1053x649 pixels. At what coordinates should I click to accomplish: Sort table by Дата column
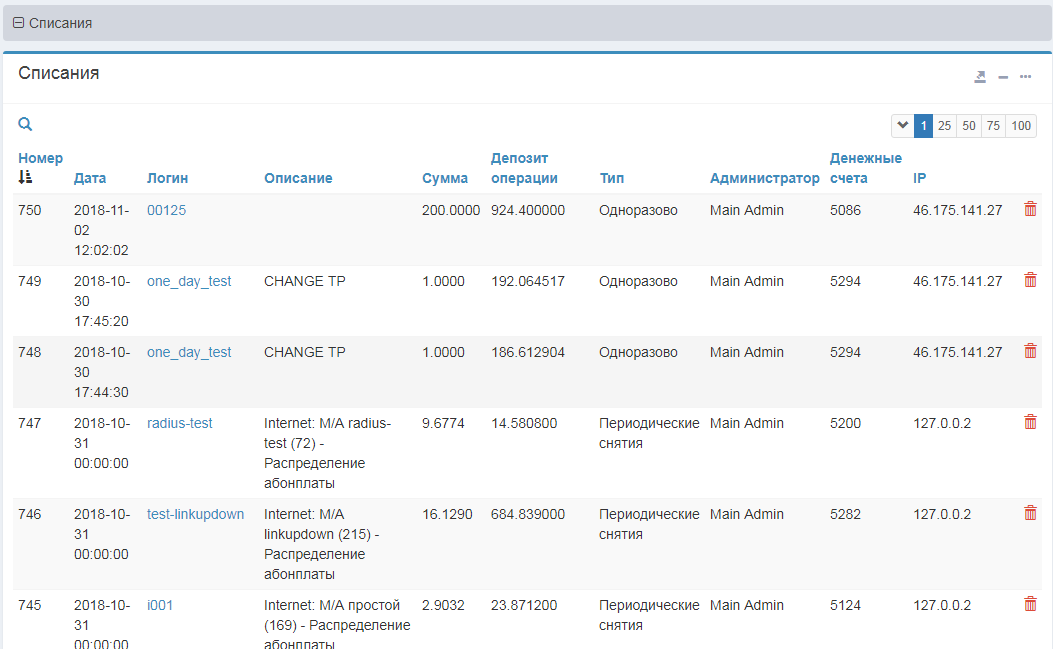pyautogui.click(x=90, y=178)
